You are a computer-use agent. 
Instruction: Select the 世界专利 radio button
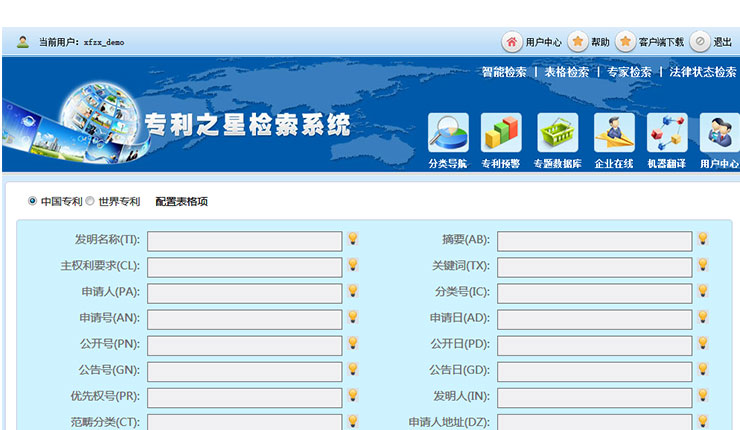tap(90, 201)
